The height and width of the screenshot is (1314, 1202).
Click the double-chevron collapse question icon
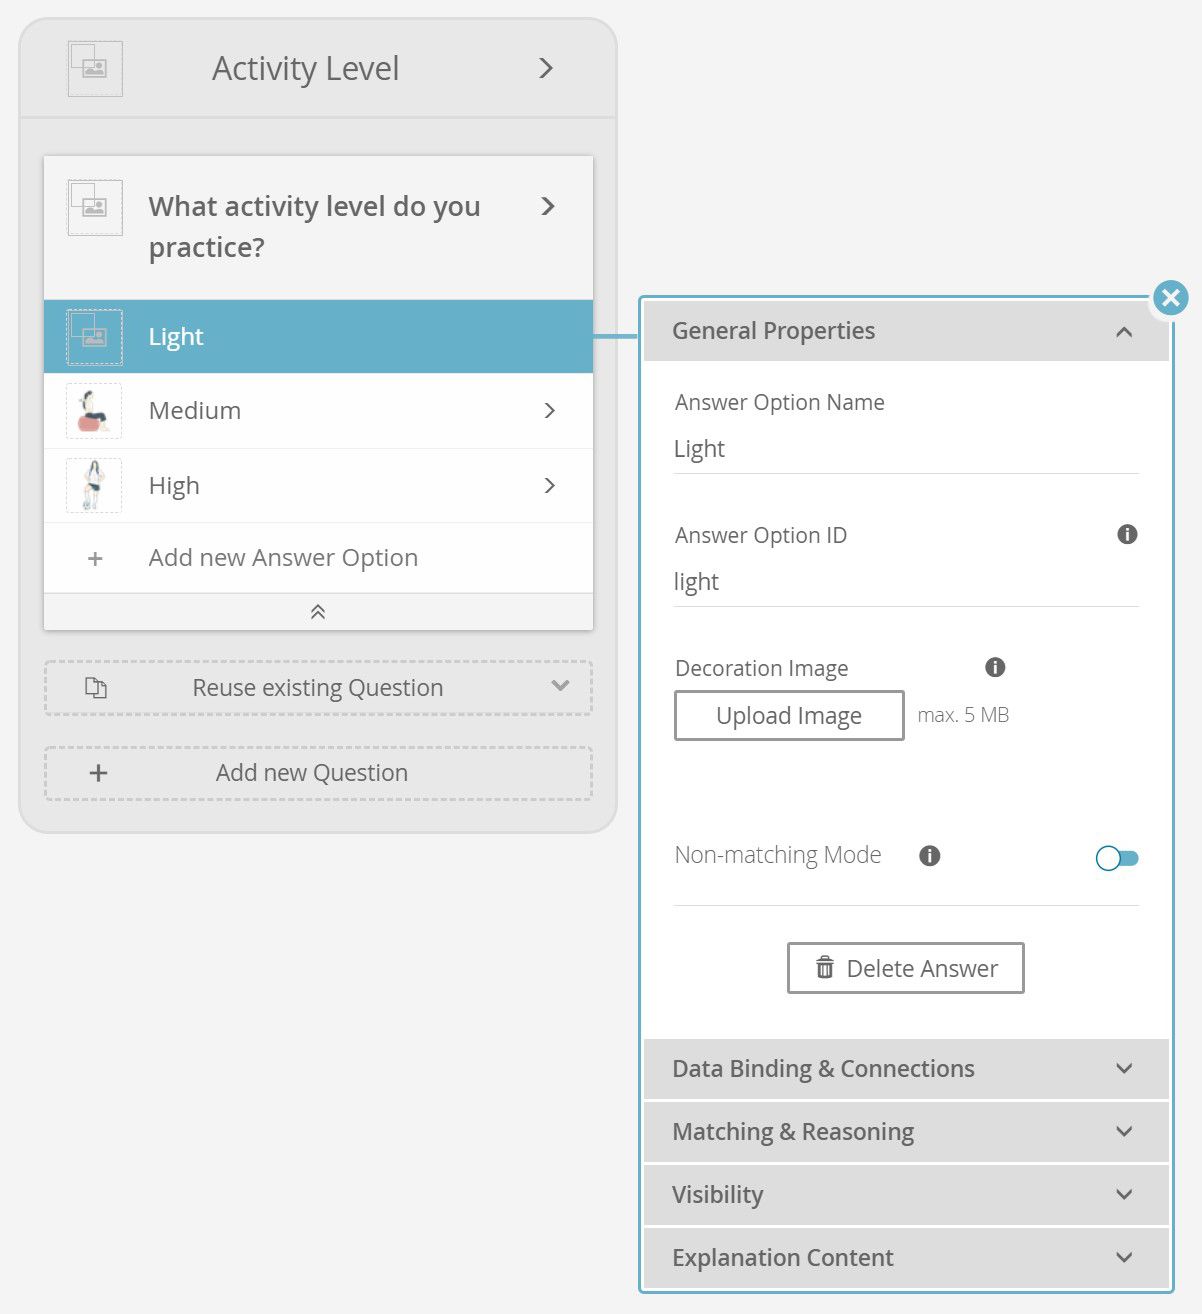click(x=318, y=612)
